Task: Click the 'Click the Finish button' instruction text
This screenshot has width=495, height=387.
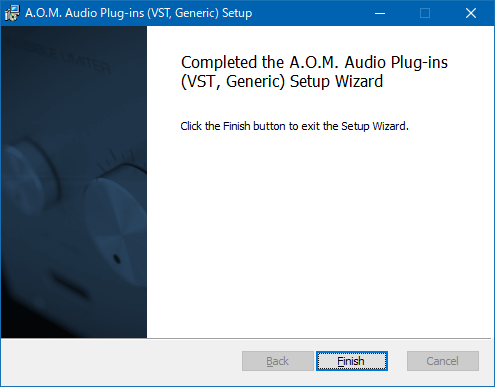Action: point(294,126)
